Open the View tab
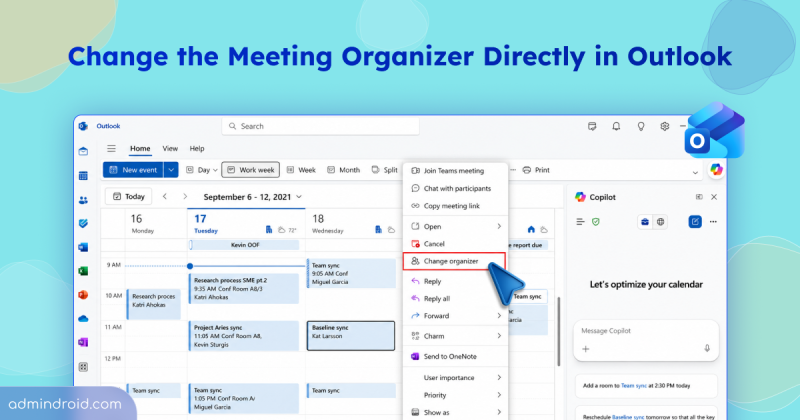The image size is (800, 420). coord(170,149)
